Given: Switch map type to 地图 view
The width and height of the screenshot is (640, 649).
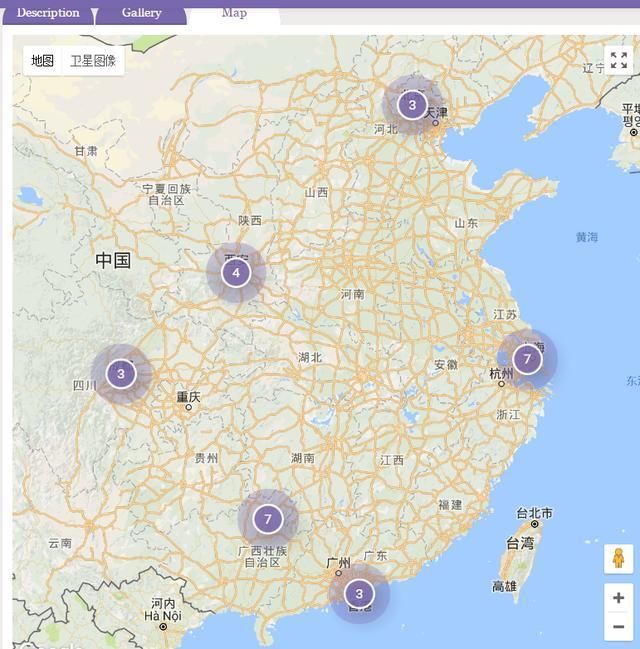Looking at the screenshot, I should pos(42,61).
